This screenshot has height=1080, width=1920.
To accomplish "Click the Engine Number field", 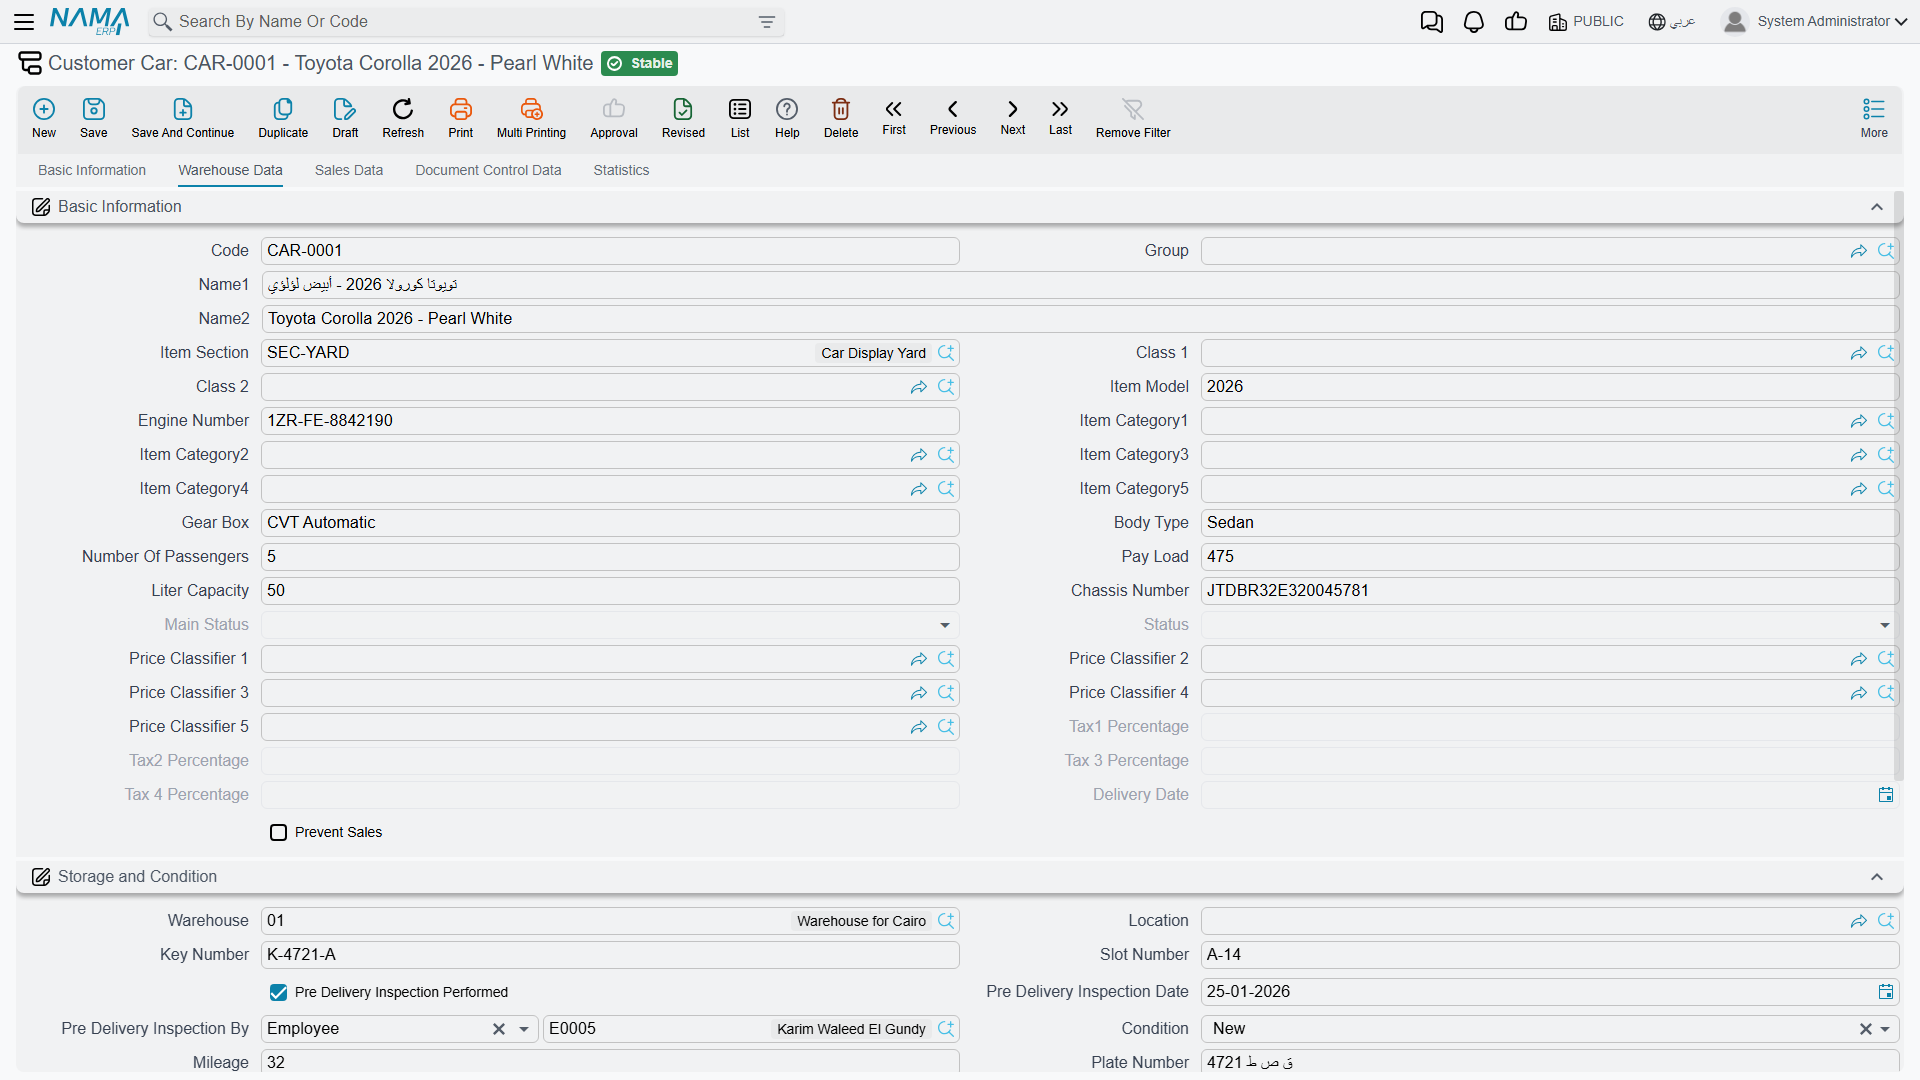I will 610,421.
